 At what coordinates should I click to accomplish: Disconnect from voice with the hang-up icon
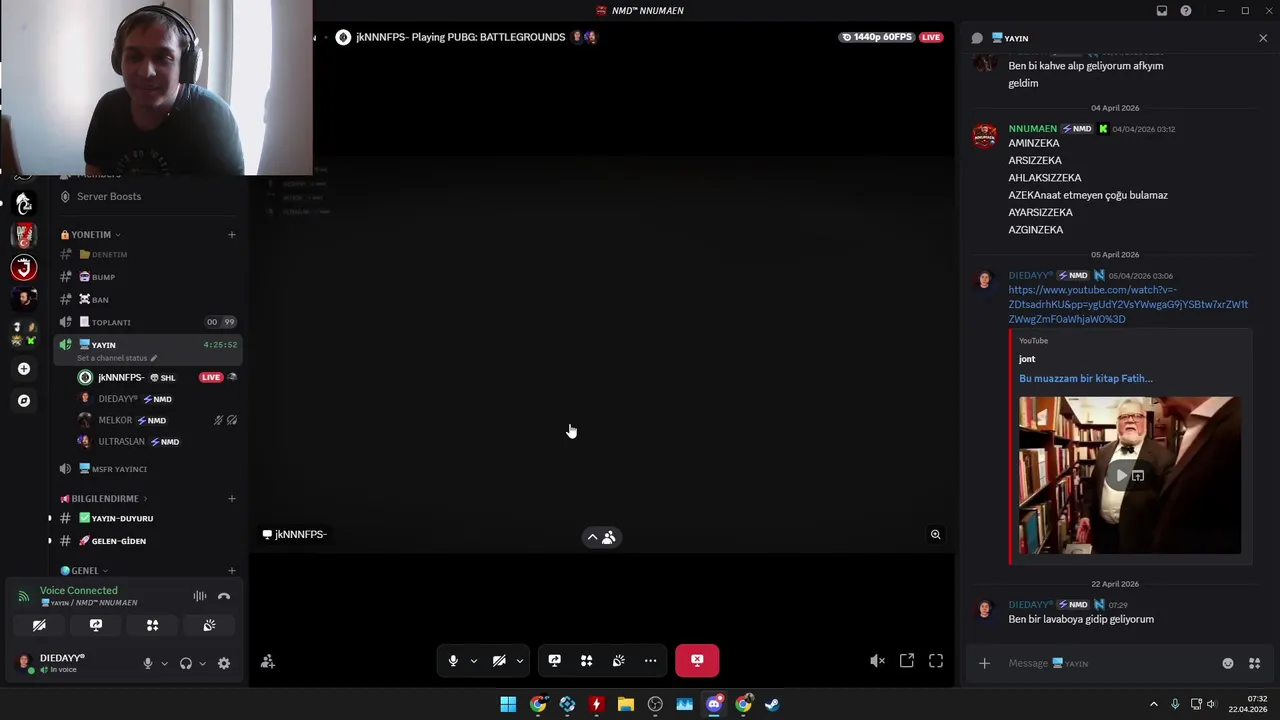pyautogui.click(x=224, y=596)
